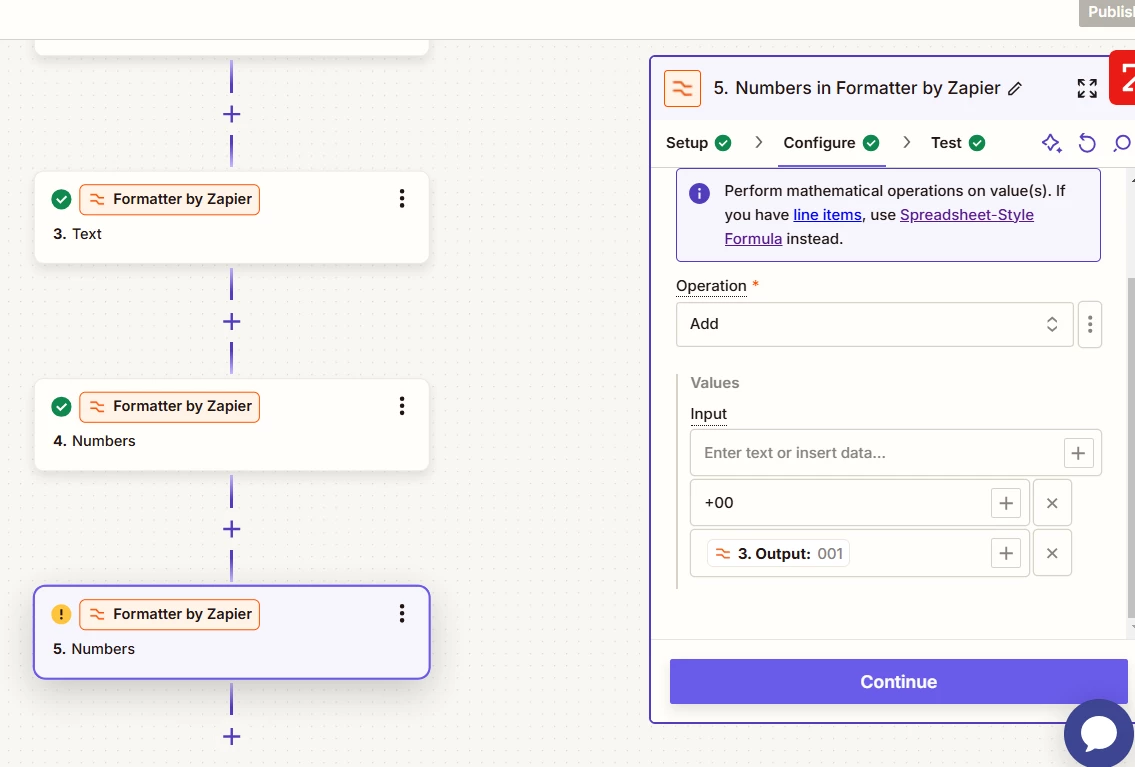Screen dimensions: 1135x767
Task: Click the panel title '5. Numbers in Formatter by Zapier'
Action: tap(857, 88)
